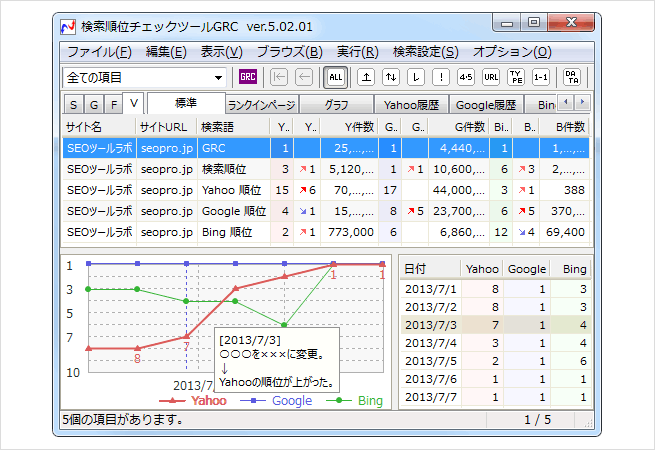The height and width of the screenshot is (450, 655).
Task: Select the row with keyword Bing 順位
Action: (x=326, y=232)
